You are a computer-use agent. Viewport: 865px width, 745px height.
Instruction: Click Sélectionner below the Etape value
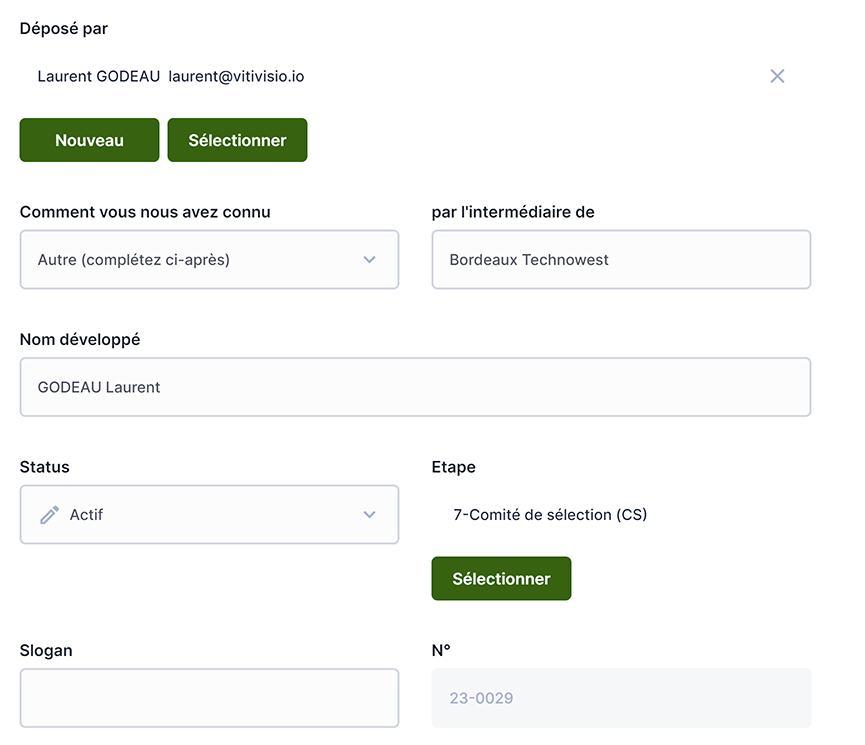click(501, 579)
